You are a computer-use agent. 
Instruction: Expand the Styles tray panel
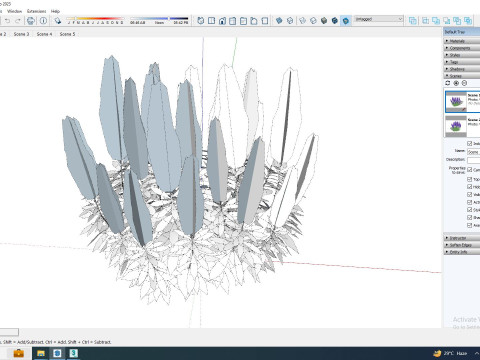[462, 55]
